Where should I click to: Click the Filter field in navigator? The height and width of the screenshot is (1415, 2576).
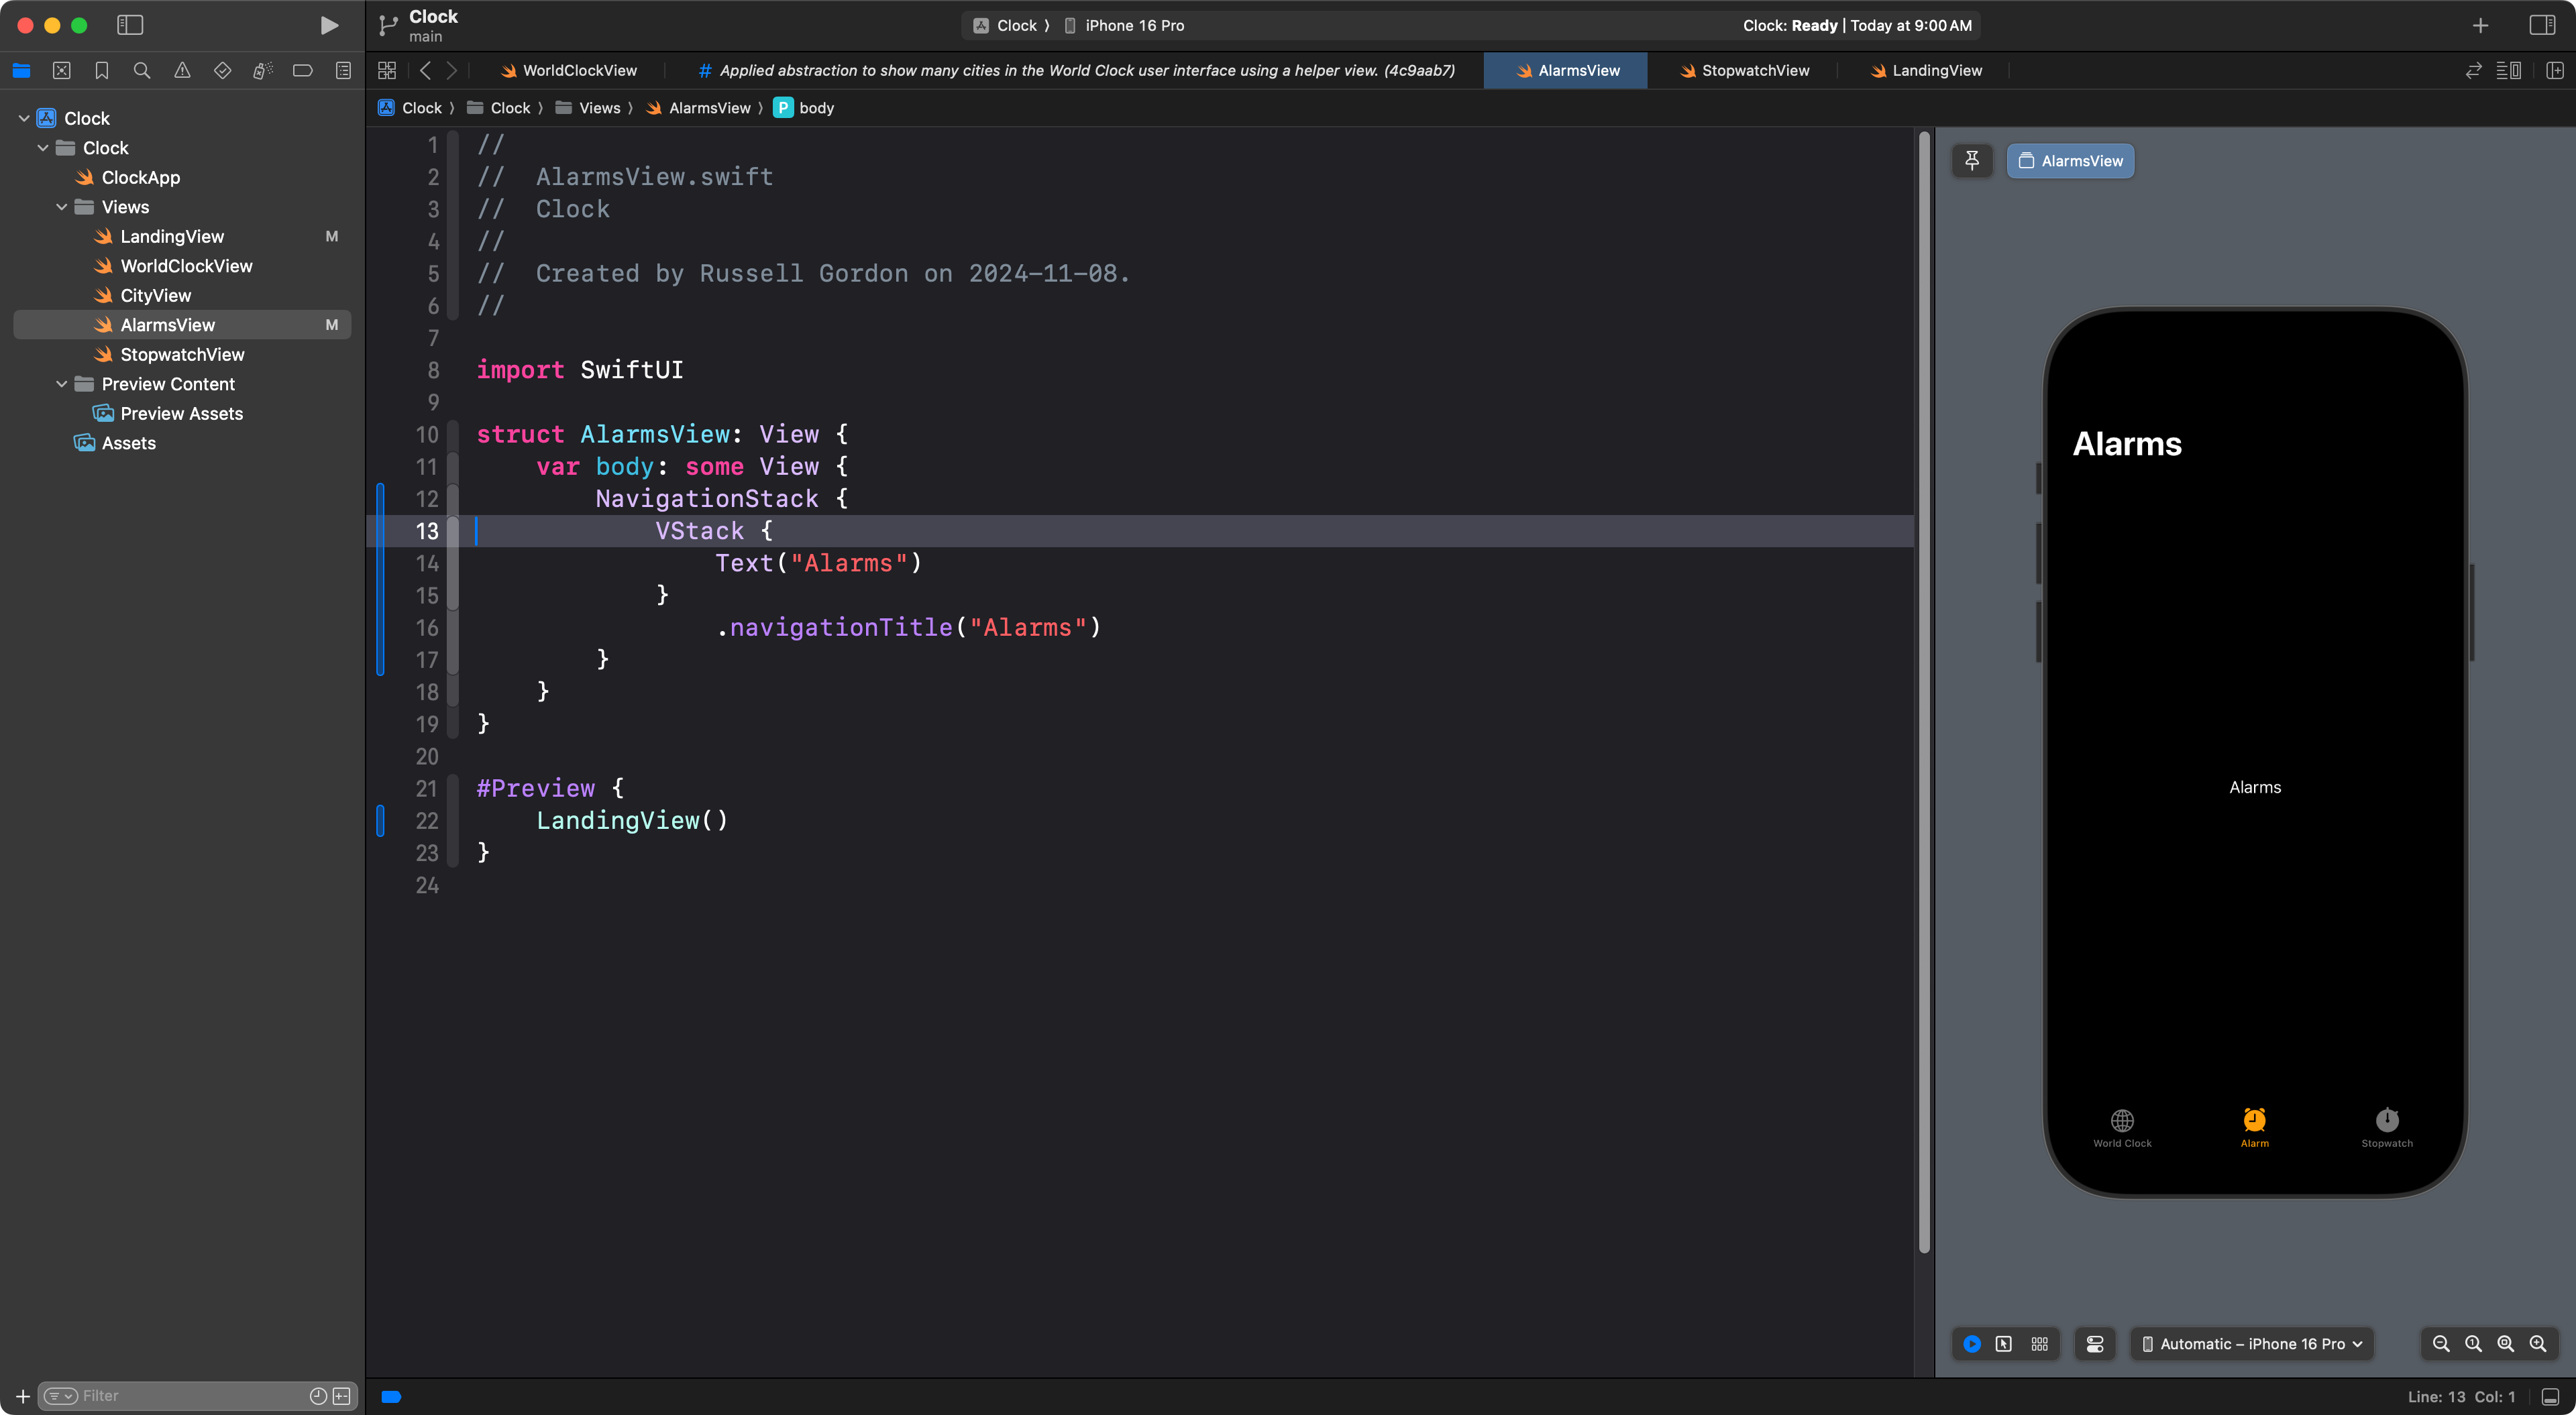[x=190, y=1396]
